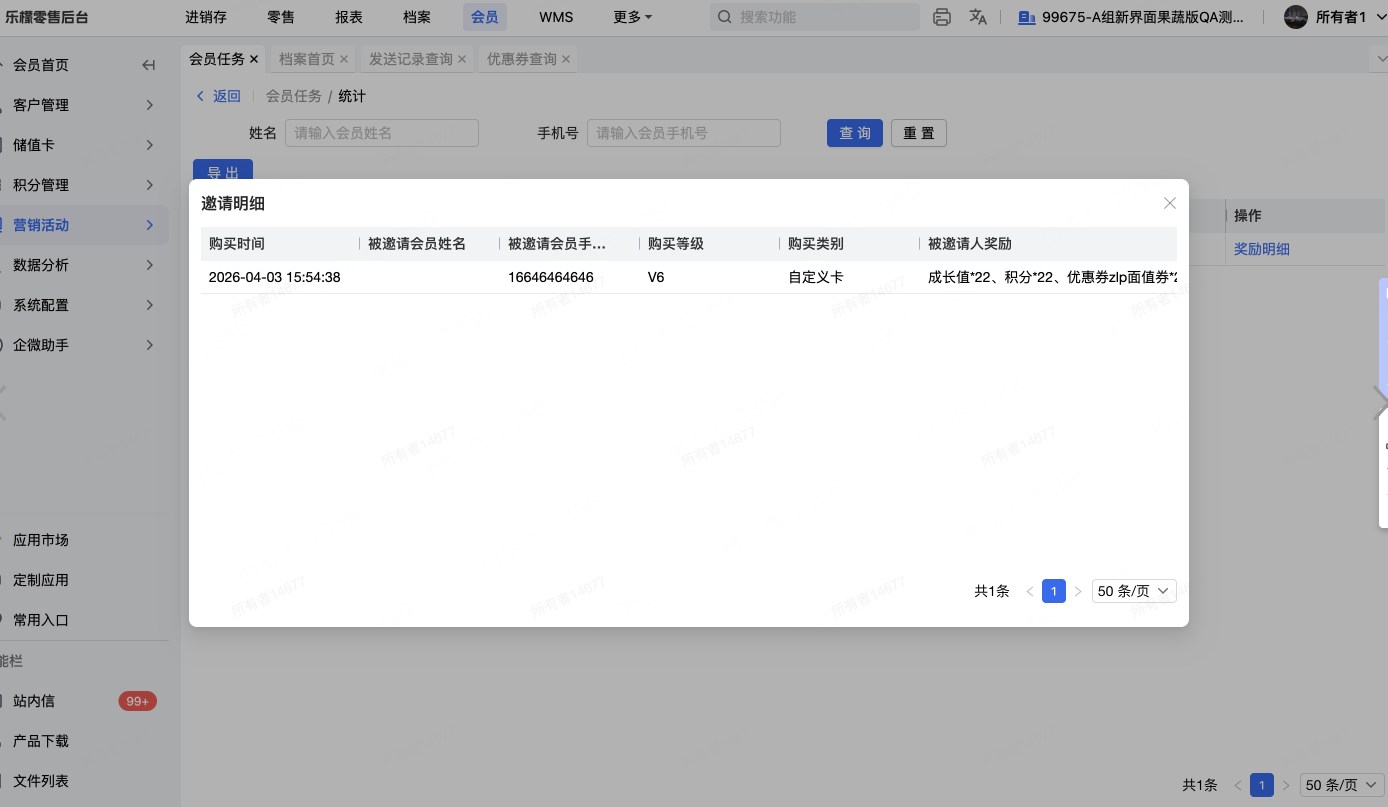Click the printer icon in top bar
This screenshot has width=1388, height=807.
pyautogui.click(x=941, y=17)
